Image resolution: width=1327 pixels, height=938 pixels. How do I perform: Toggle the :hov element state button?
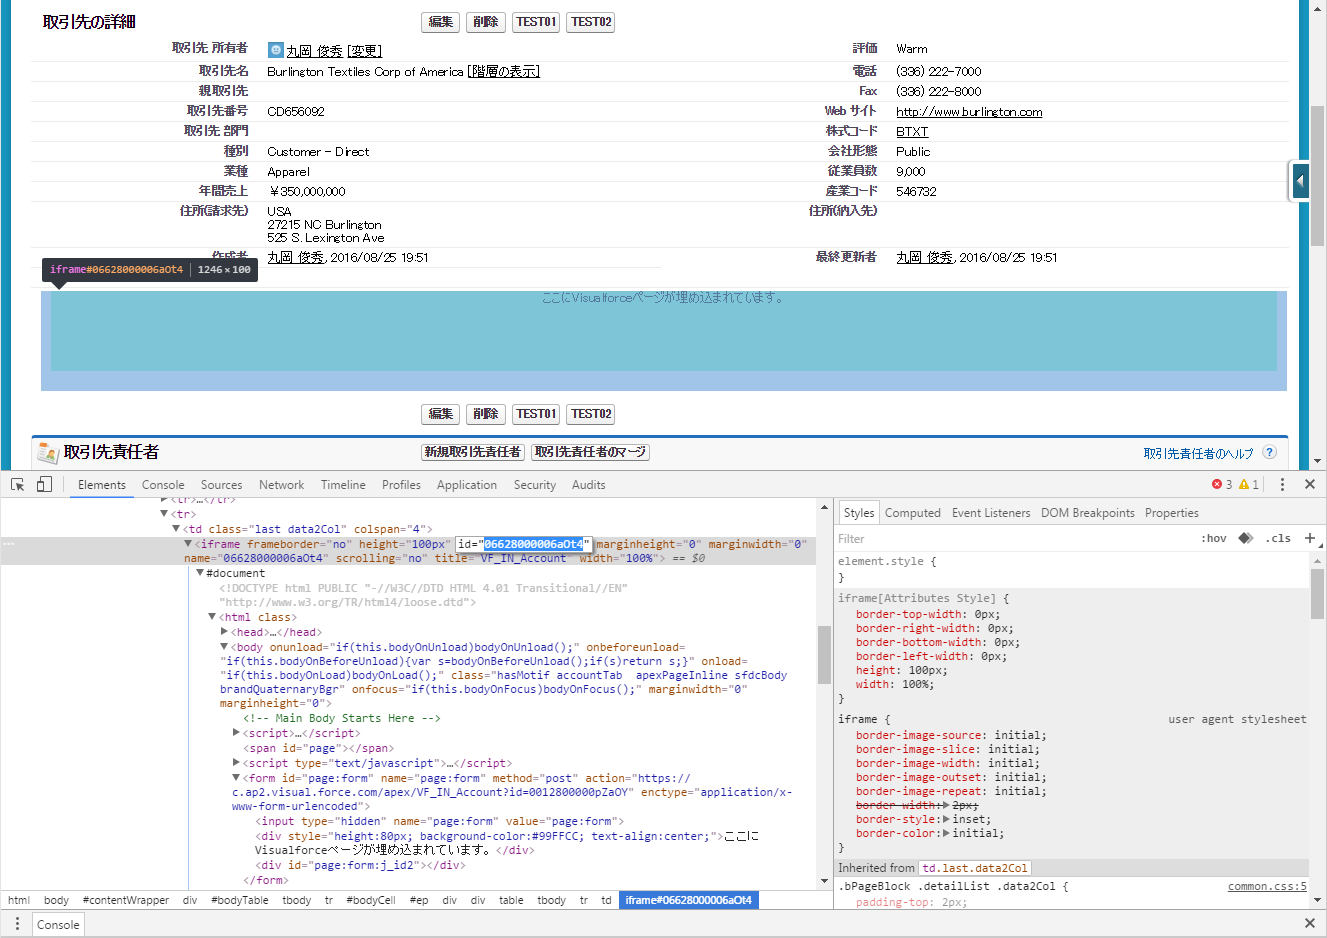tap(1214, 538)
